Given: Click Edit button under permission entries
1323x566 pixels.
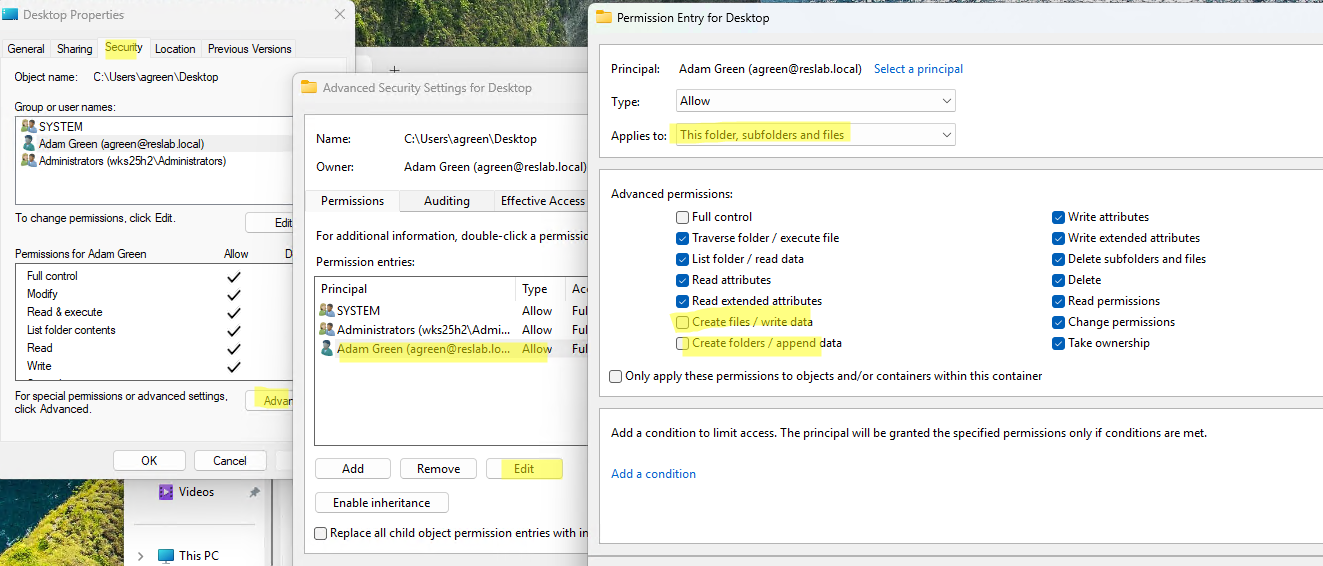Looking at the screenshot, I should (524, 469).
